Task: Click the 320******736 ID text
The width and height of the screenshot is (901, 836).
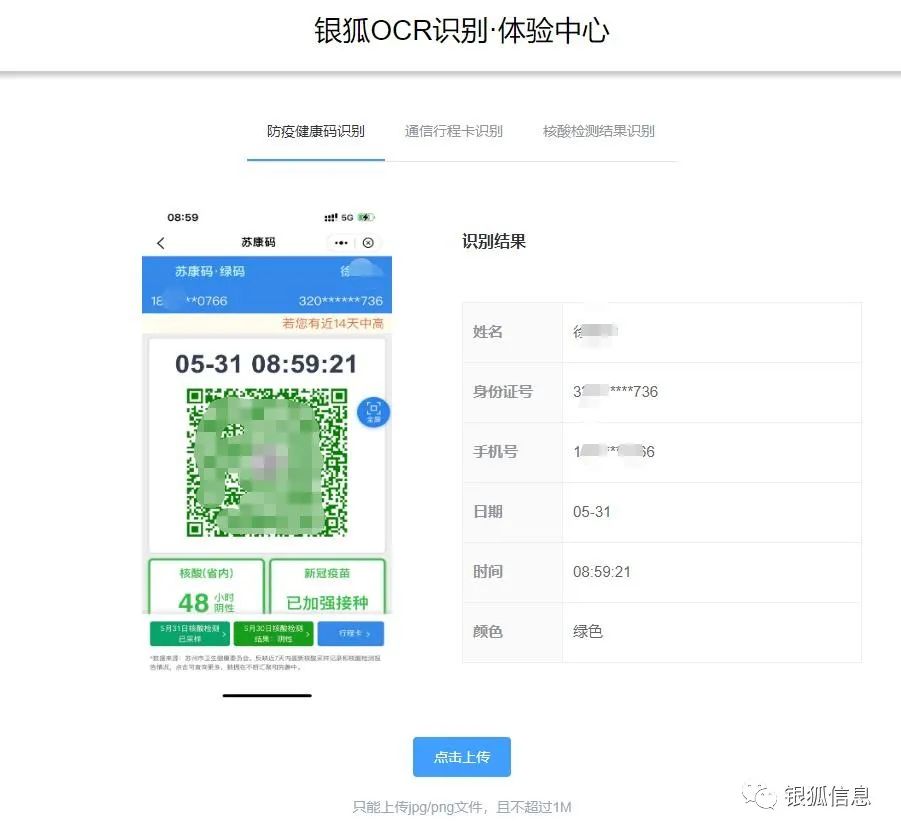Action: point(340,301)
